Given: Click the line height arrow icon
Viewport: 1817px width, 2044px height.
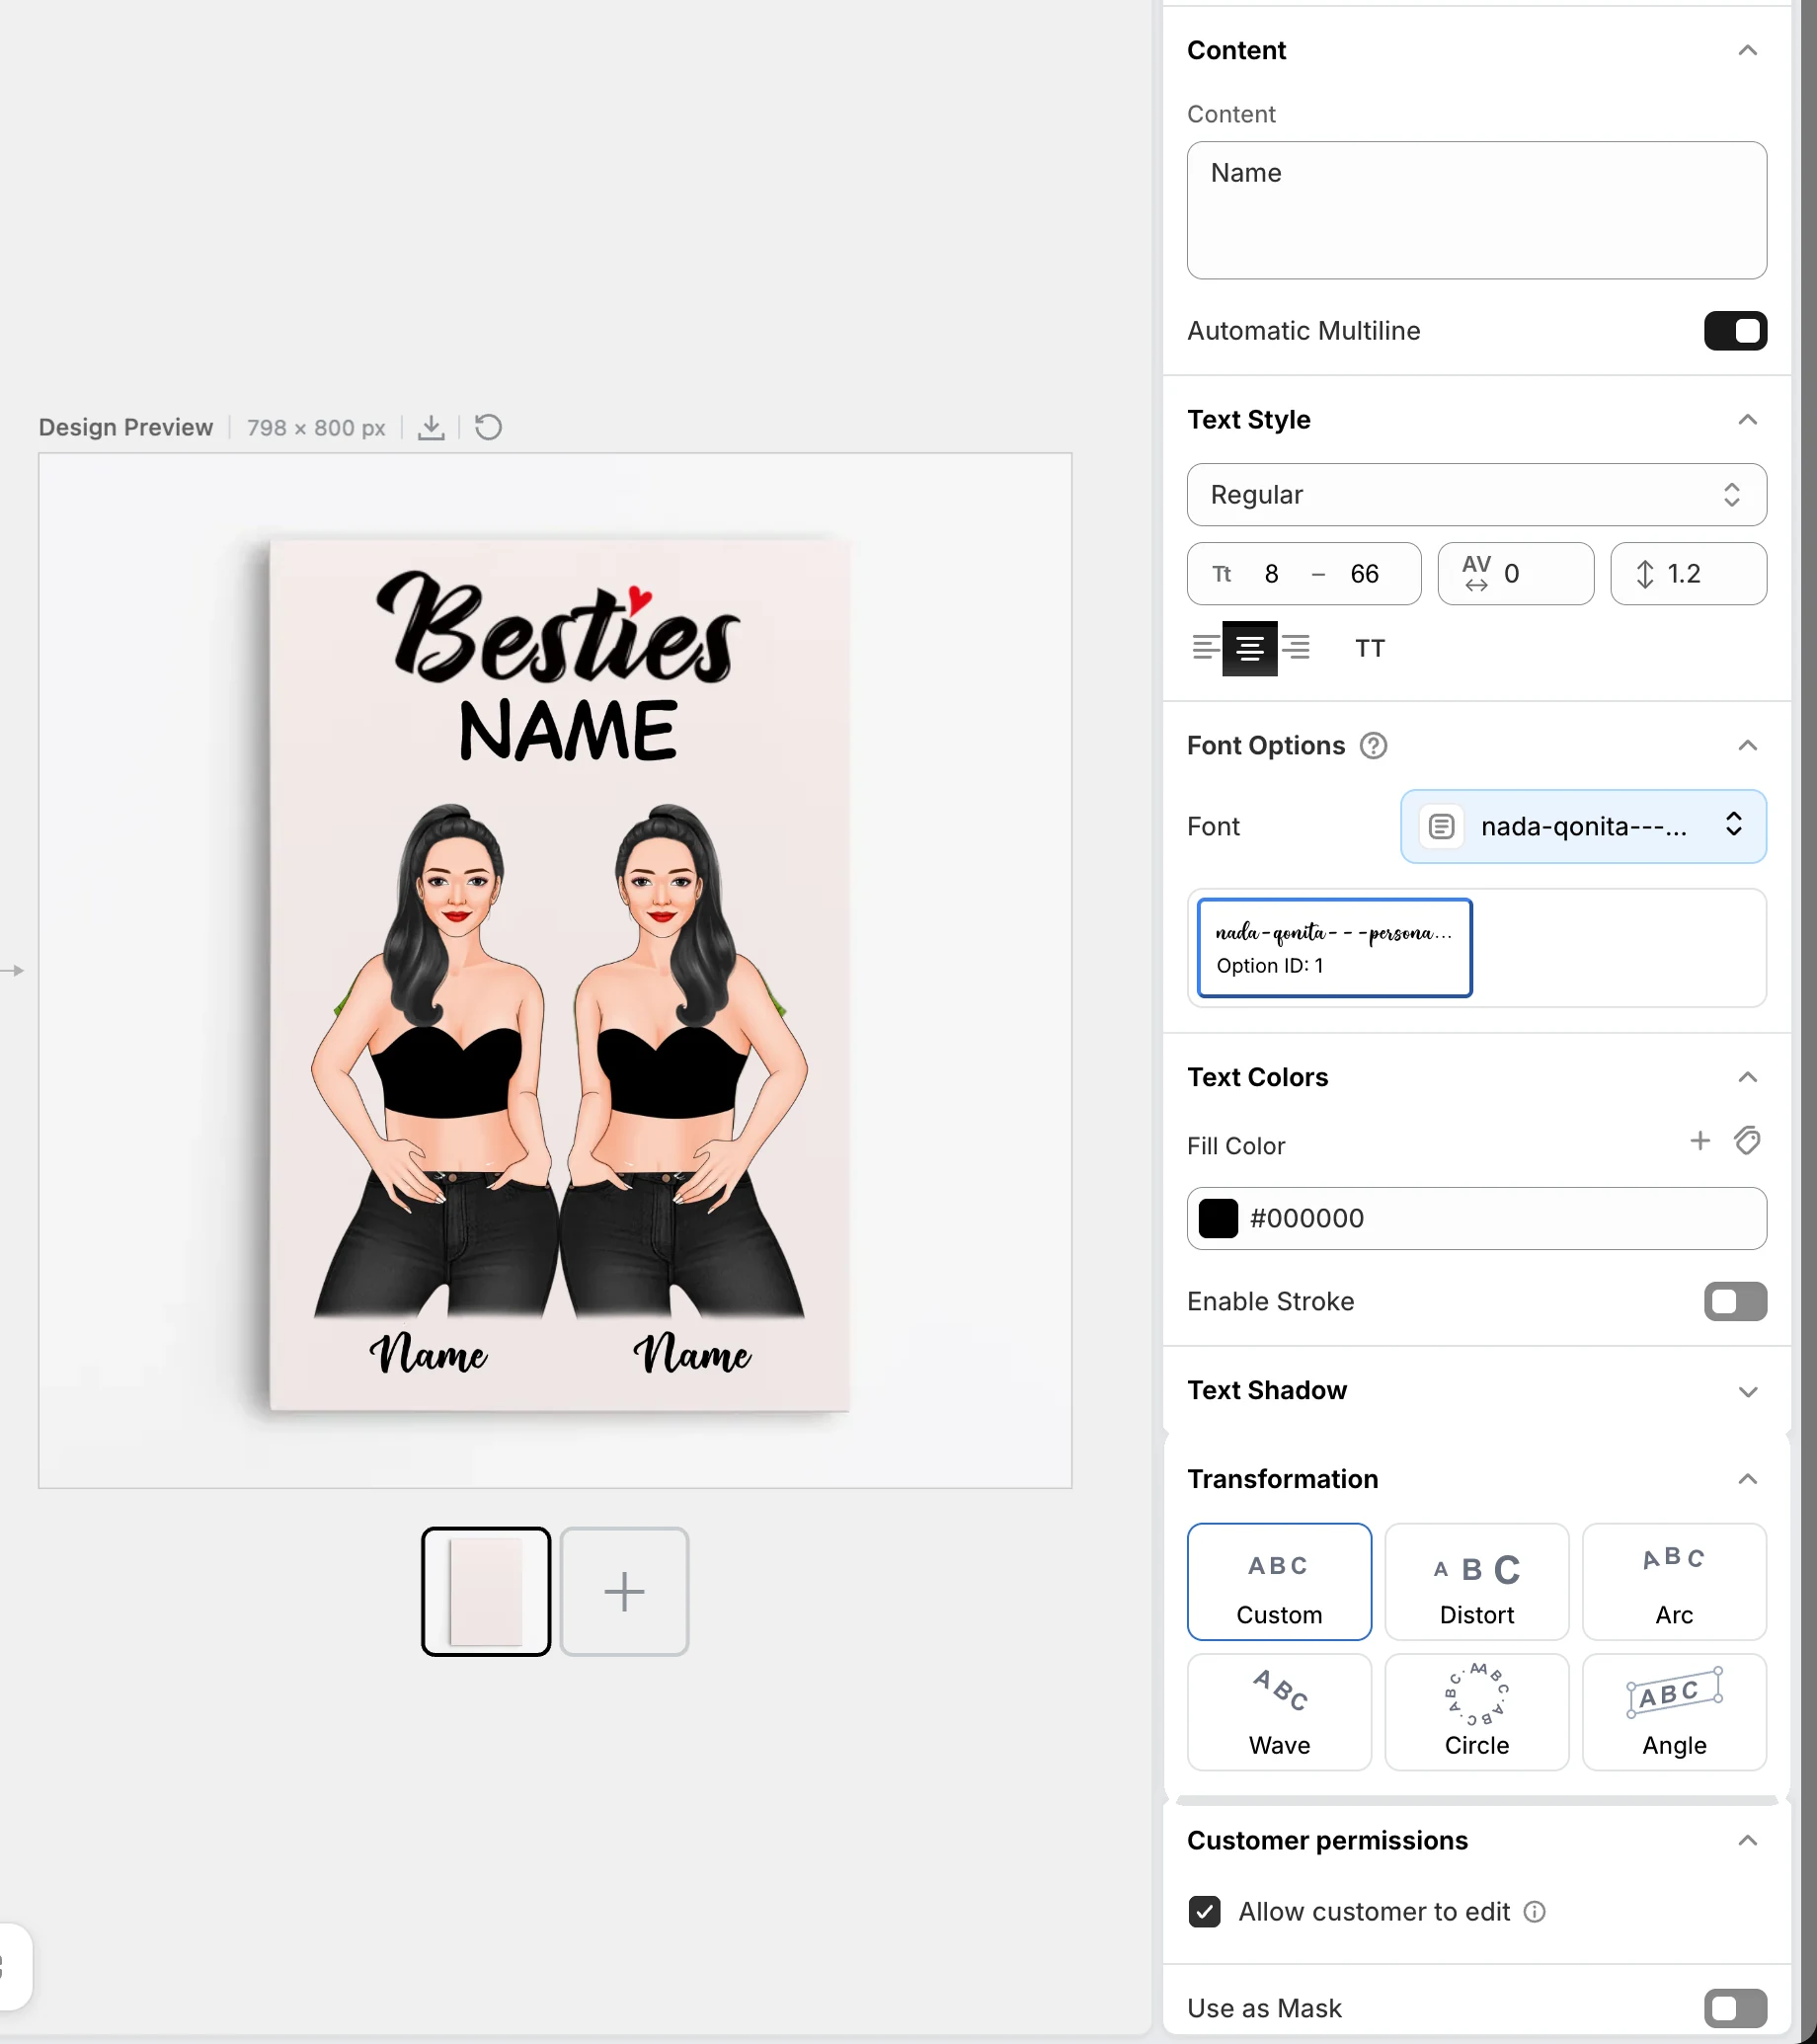Looking at the screenshot, I should pyautogui.click(x=1645, y=574).
